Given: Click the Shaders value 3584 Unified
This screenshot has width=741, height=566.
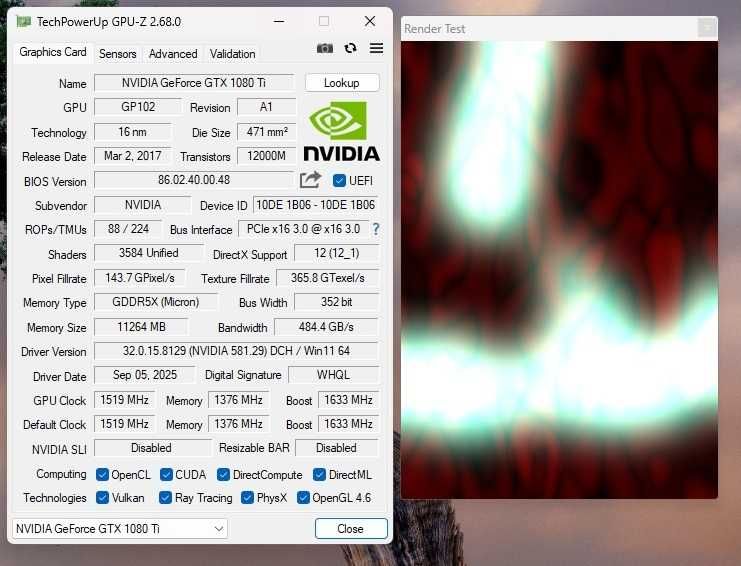Looking at the screenshot, I should click(x=149, y=253).
